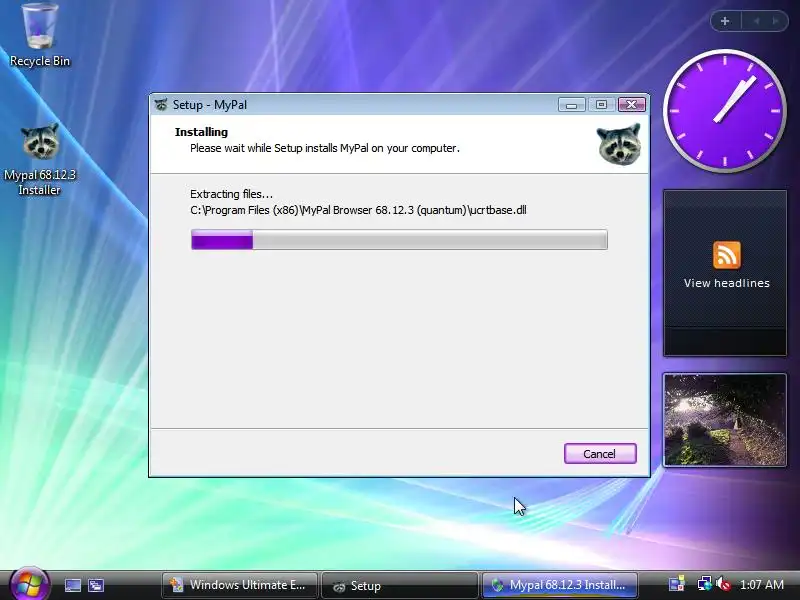This screenshot has height=600, width=800.
Task: Click the 'Installing' heading
Action: pyautogui.click(x=201, y=132)
